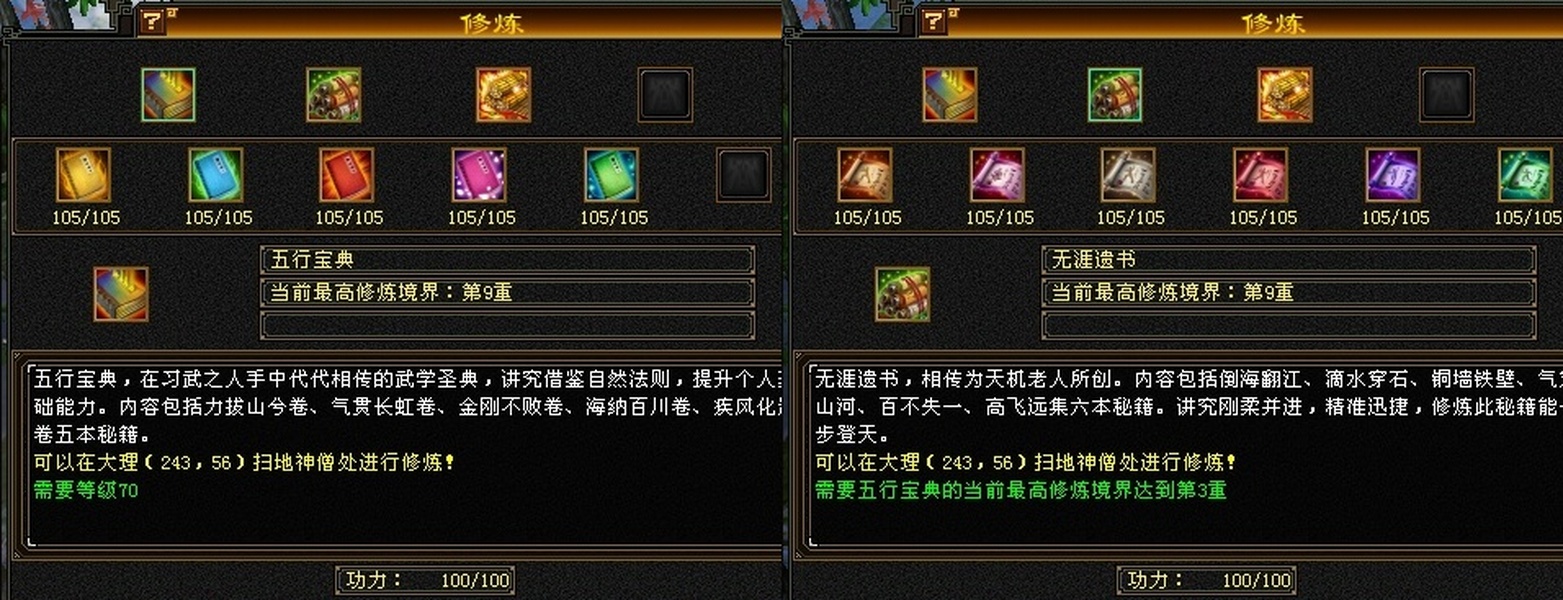Select the yellow book in the left panel
The image size is (1563, 600).
[83, 175]
